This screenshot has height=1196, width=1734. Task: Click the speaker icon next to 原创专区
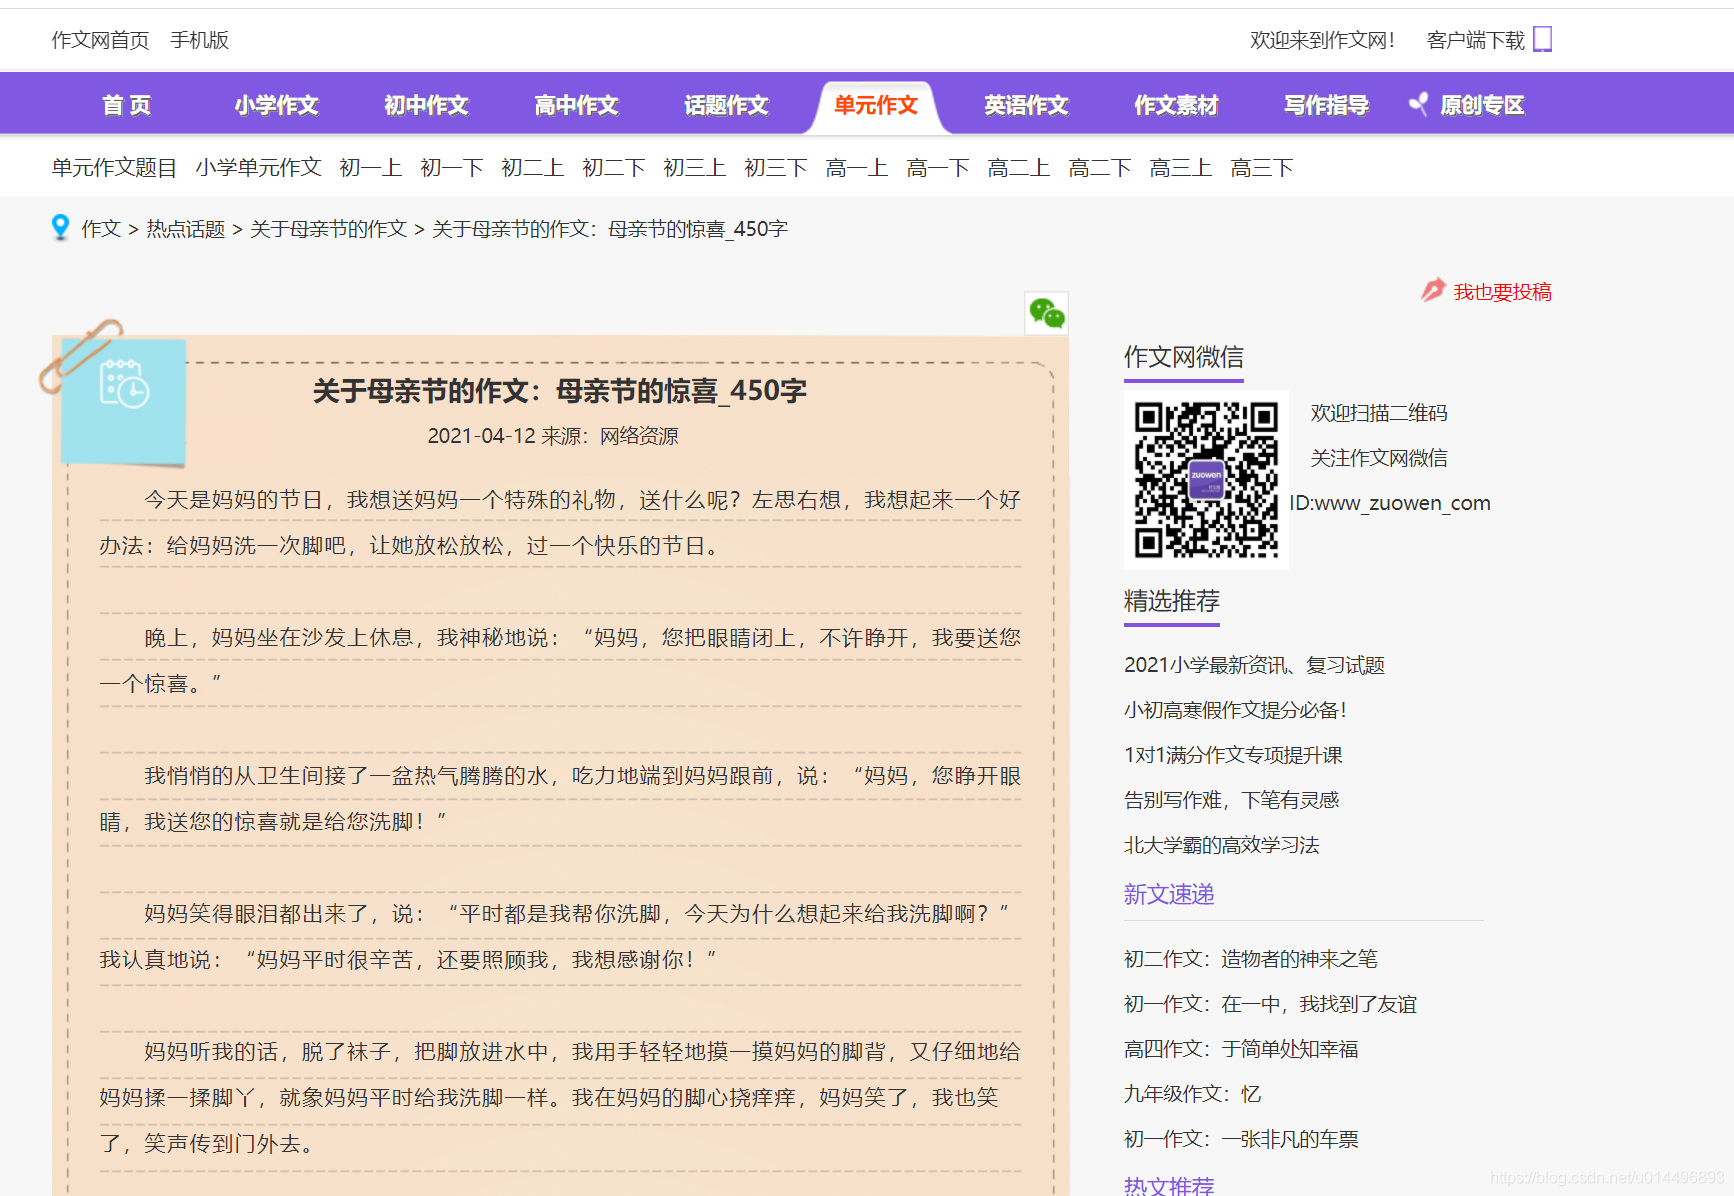click(x=1418, y=104)
